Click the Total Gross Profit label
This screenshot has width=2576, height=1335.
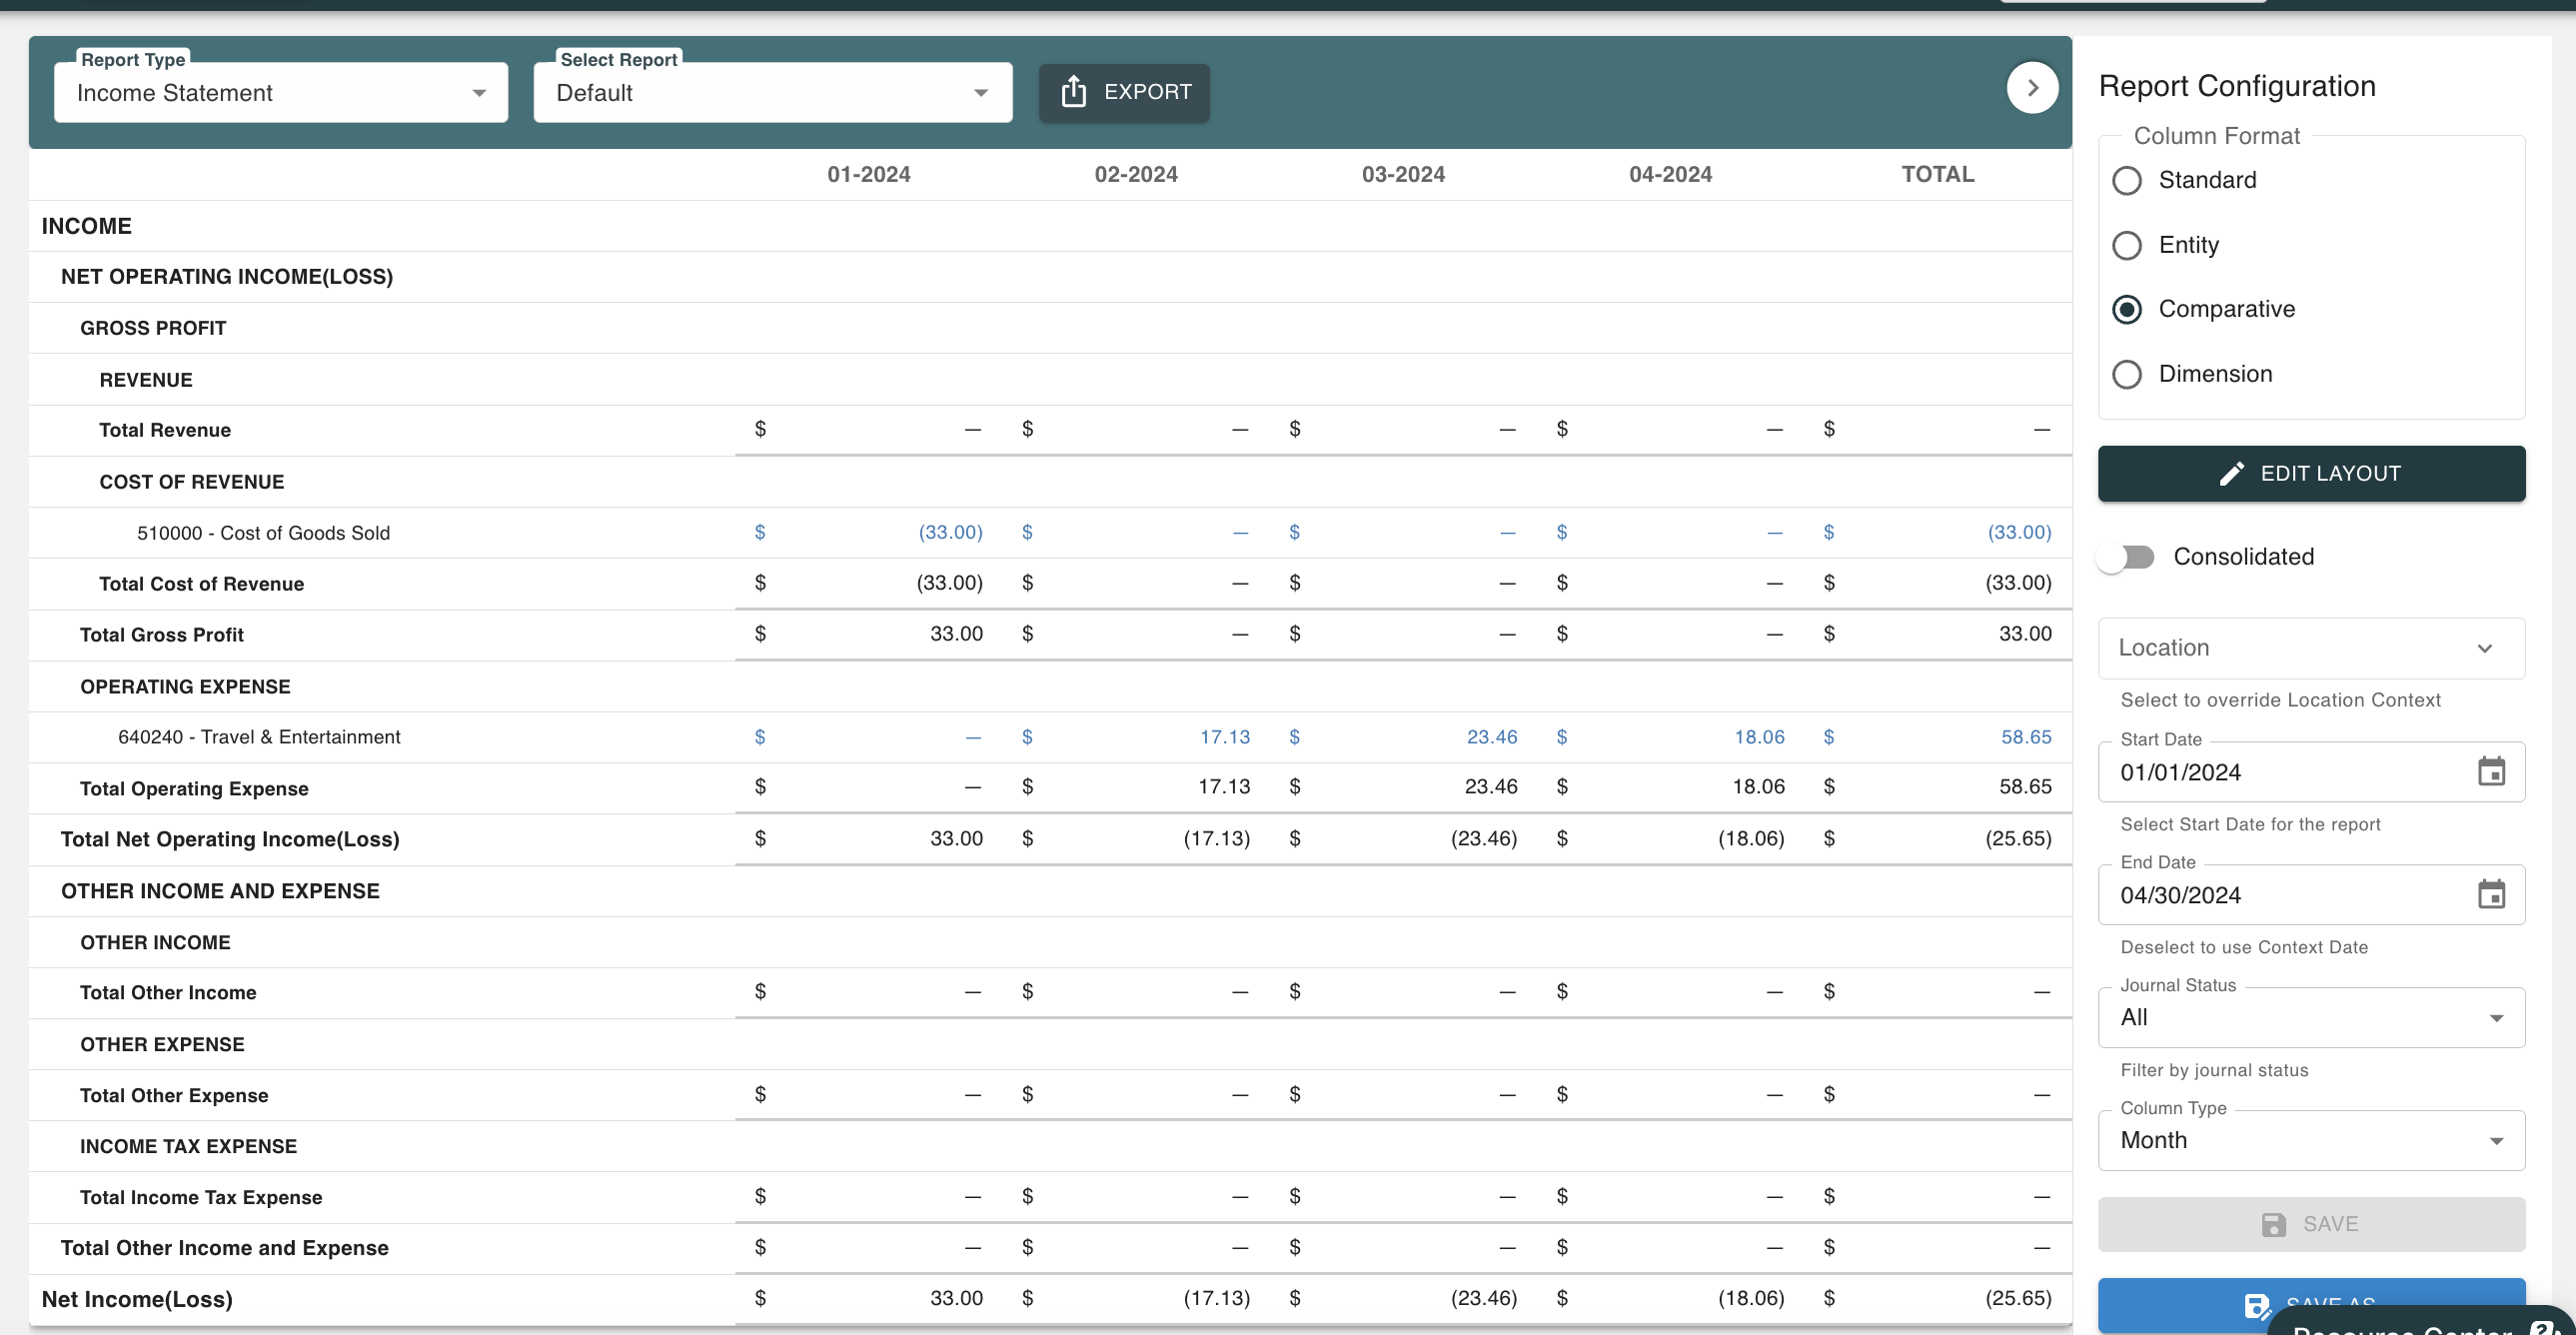click(162, 636)
